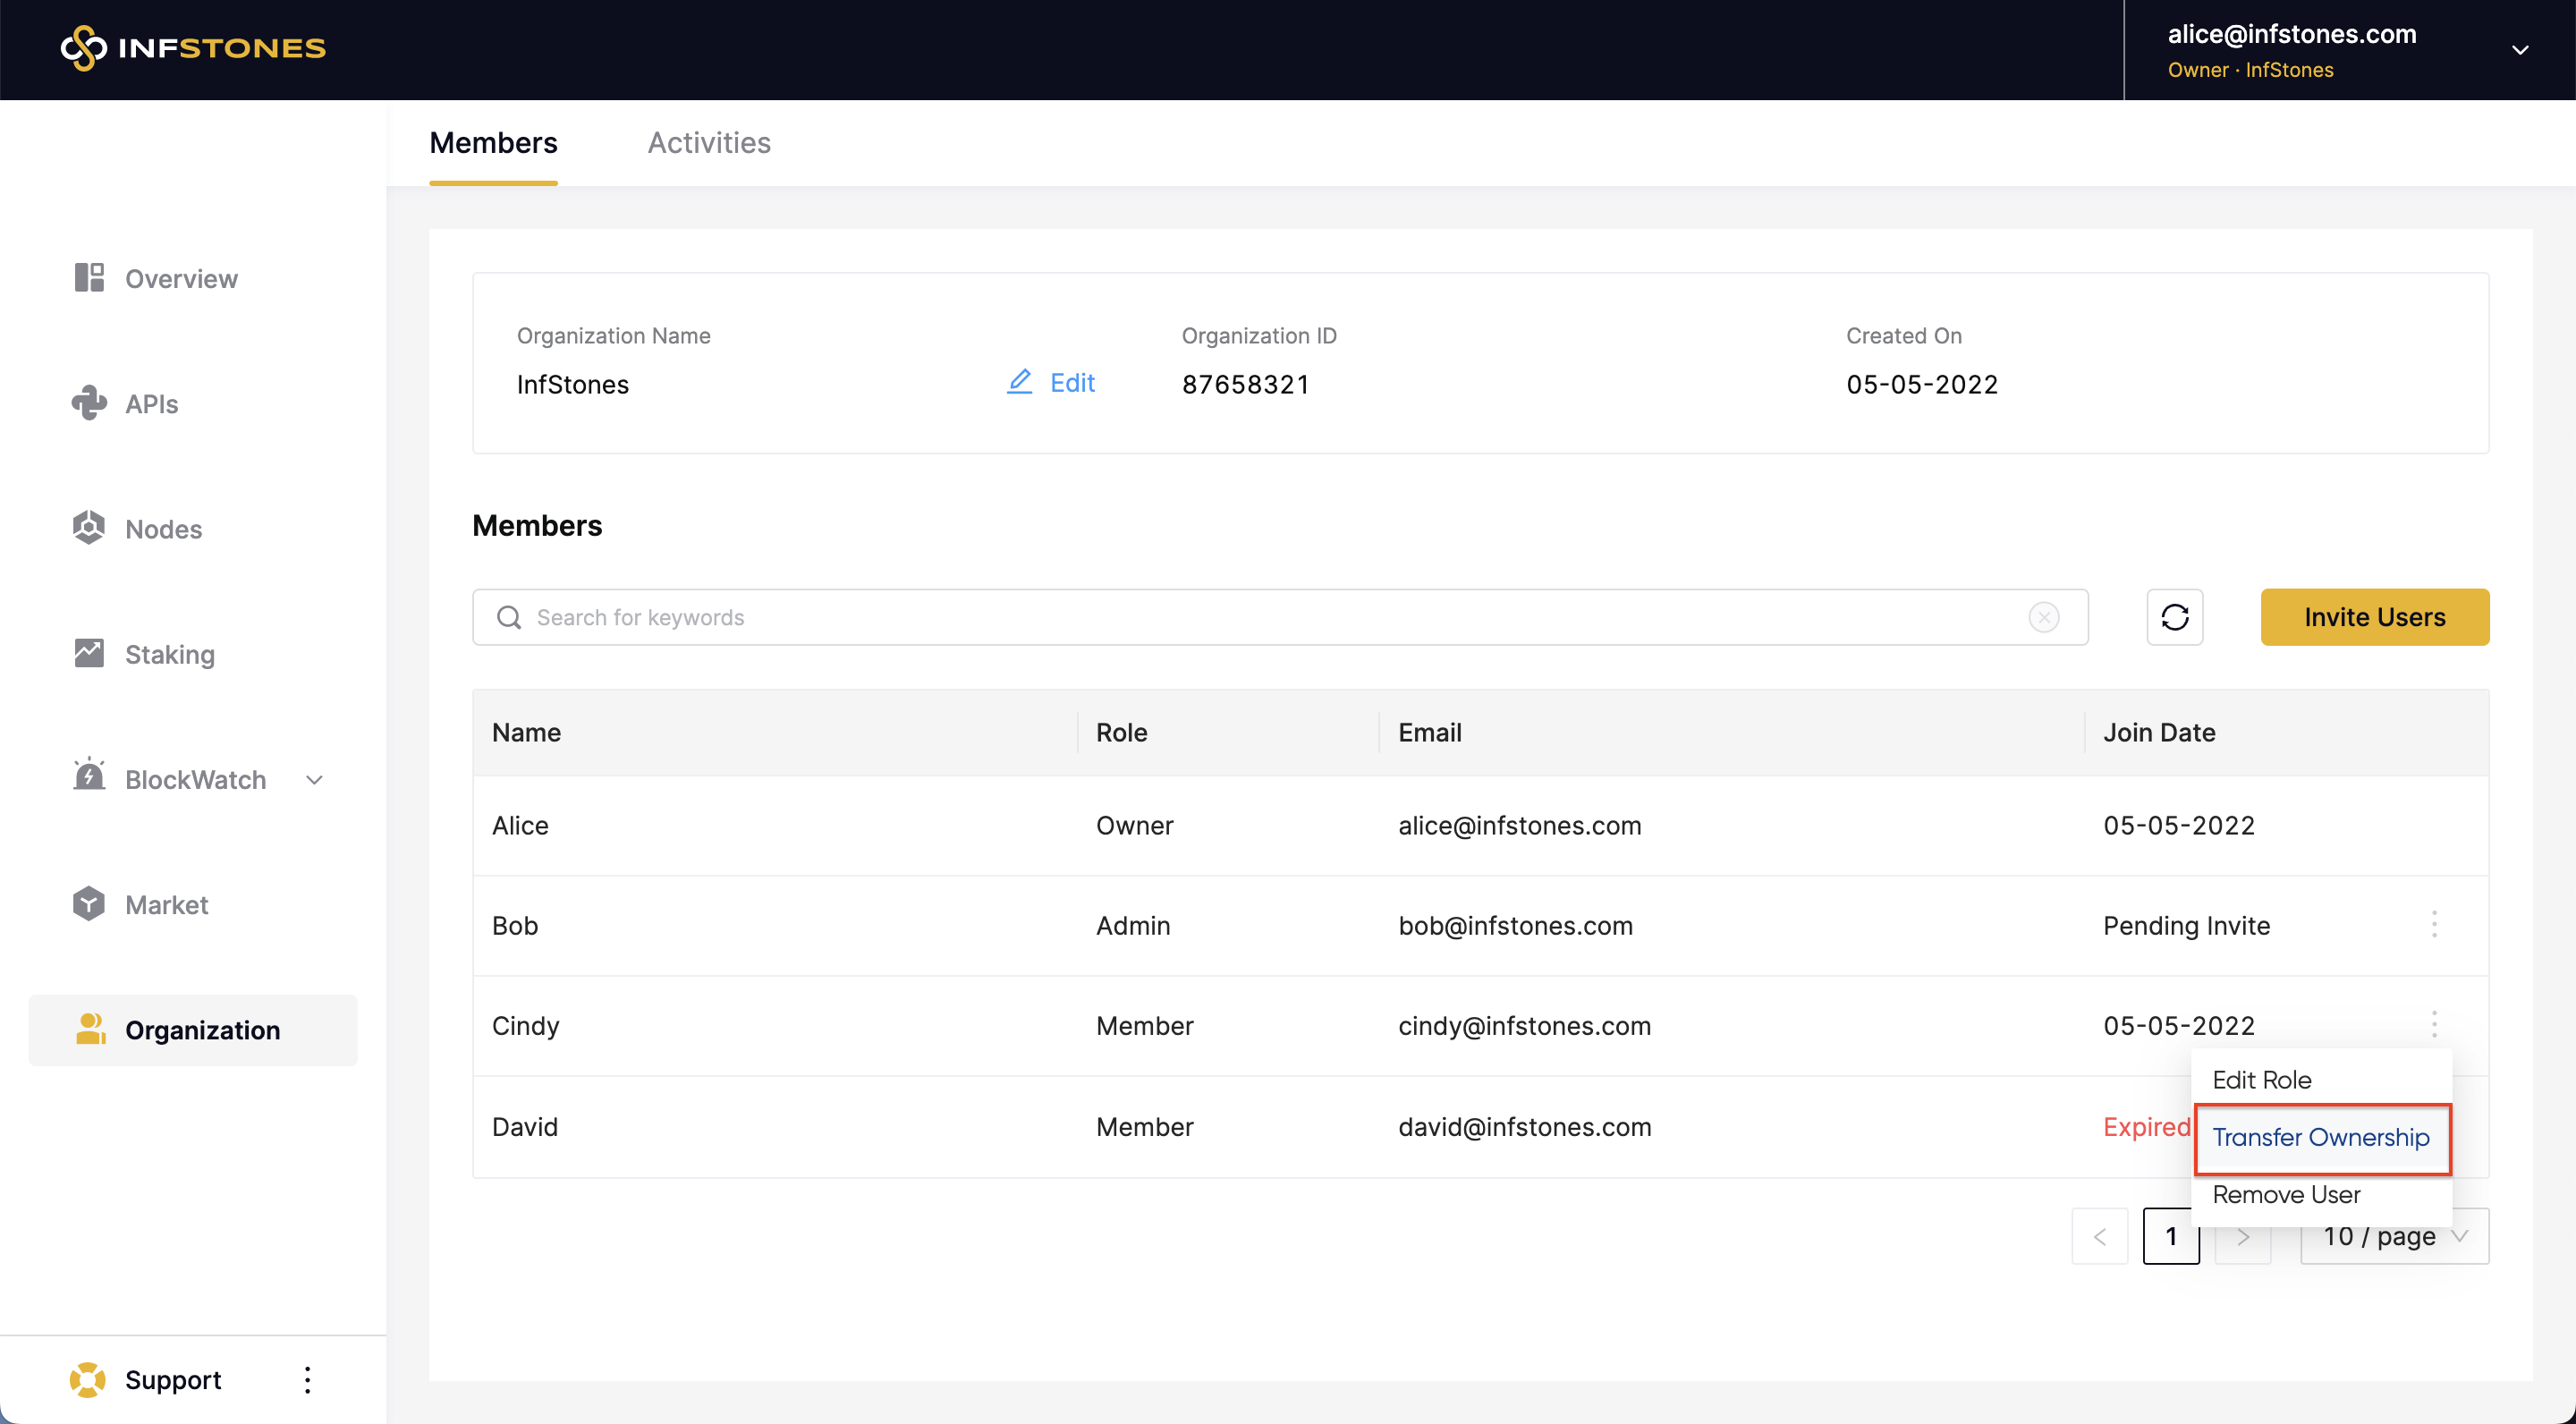The image size is (2576, 1424).
Task: Refresh the members list
Action: coord(2174,617)
